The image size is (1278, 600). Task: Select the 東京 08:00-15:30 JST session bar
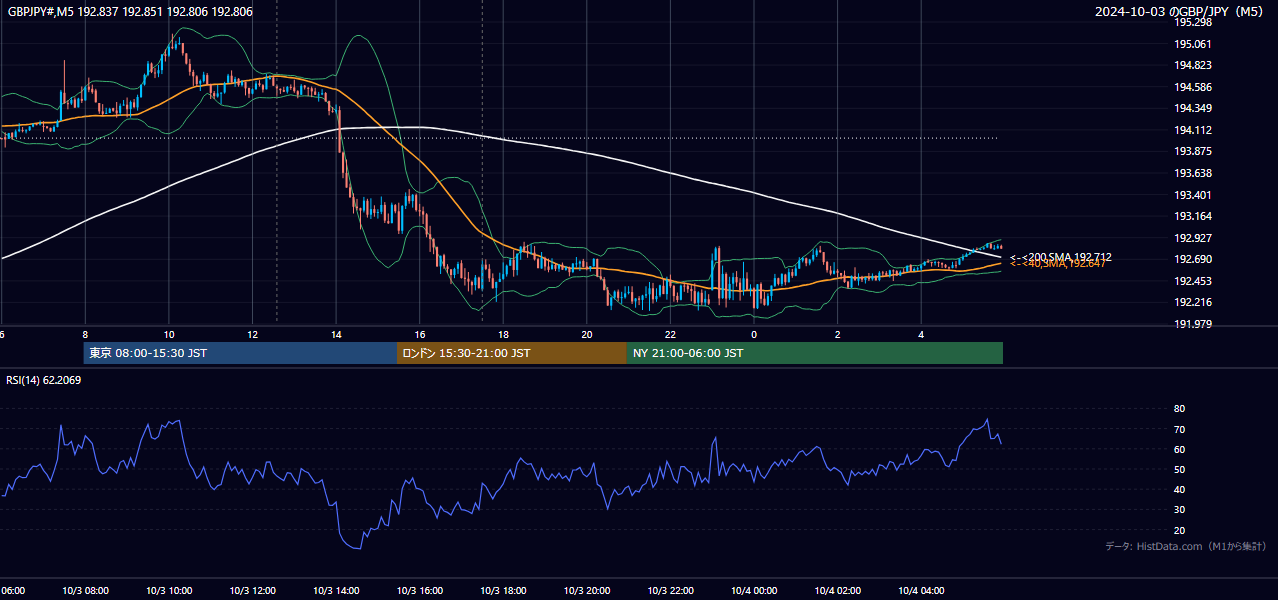(240, 353)
